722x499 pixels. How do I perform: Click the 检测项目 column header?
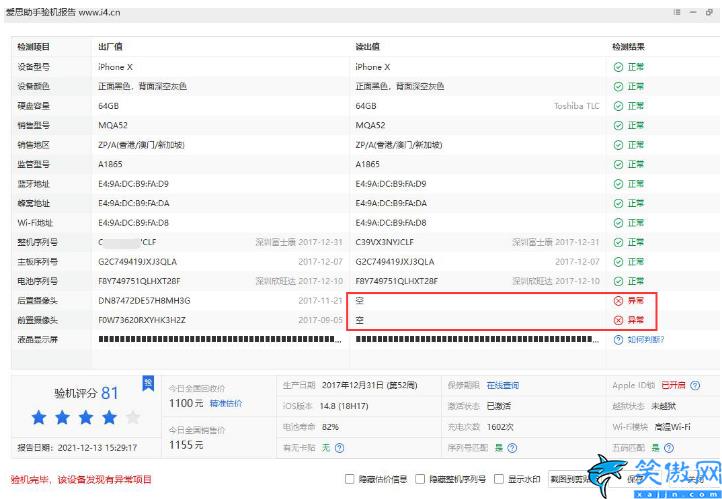(x=34, y=47)
